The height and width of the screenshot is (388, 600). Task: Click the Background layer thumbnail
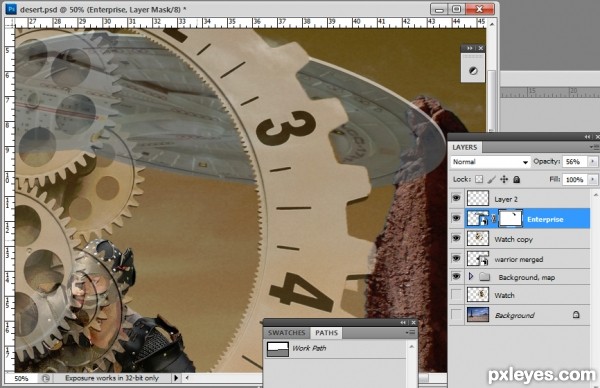tap(478, 315)
